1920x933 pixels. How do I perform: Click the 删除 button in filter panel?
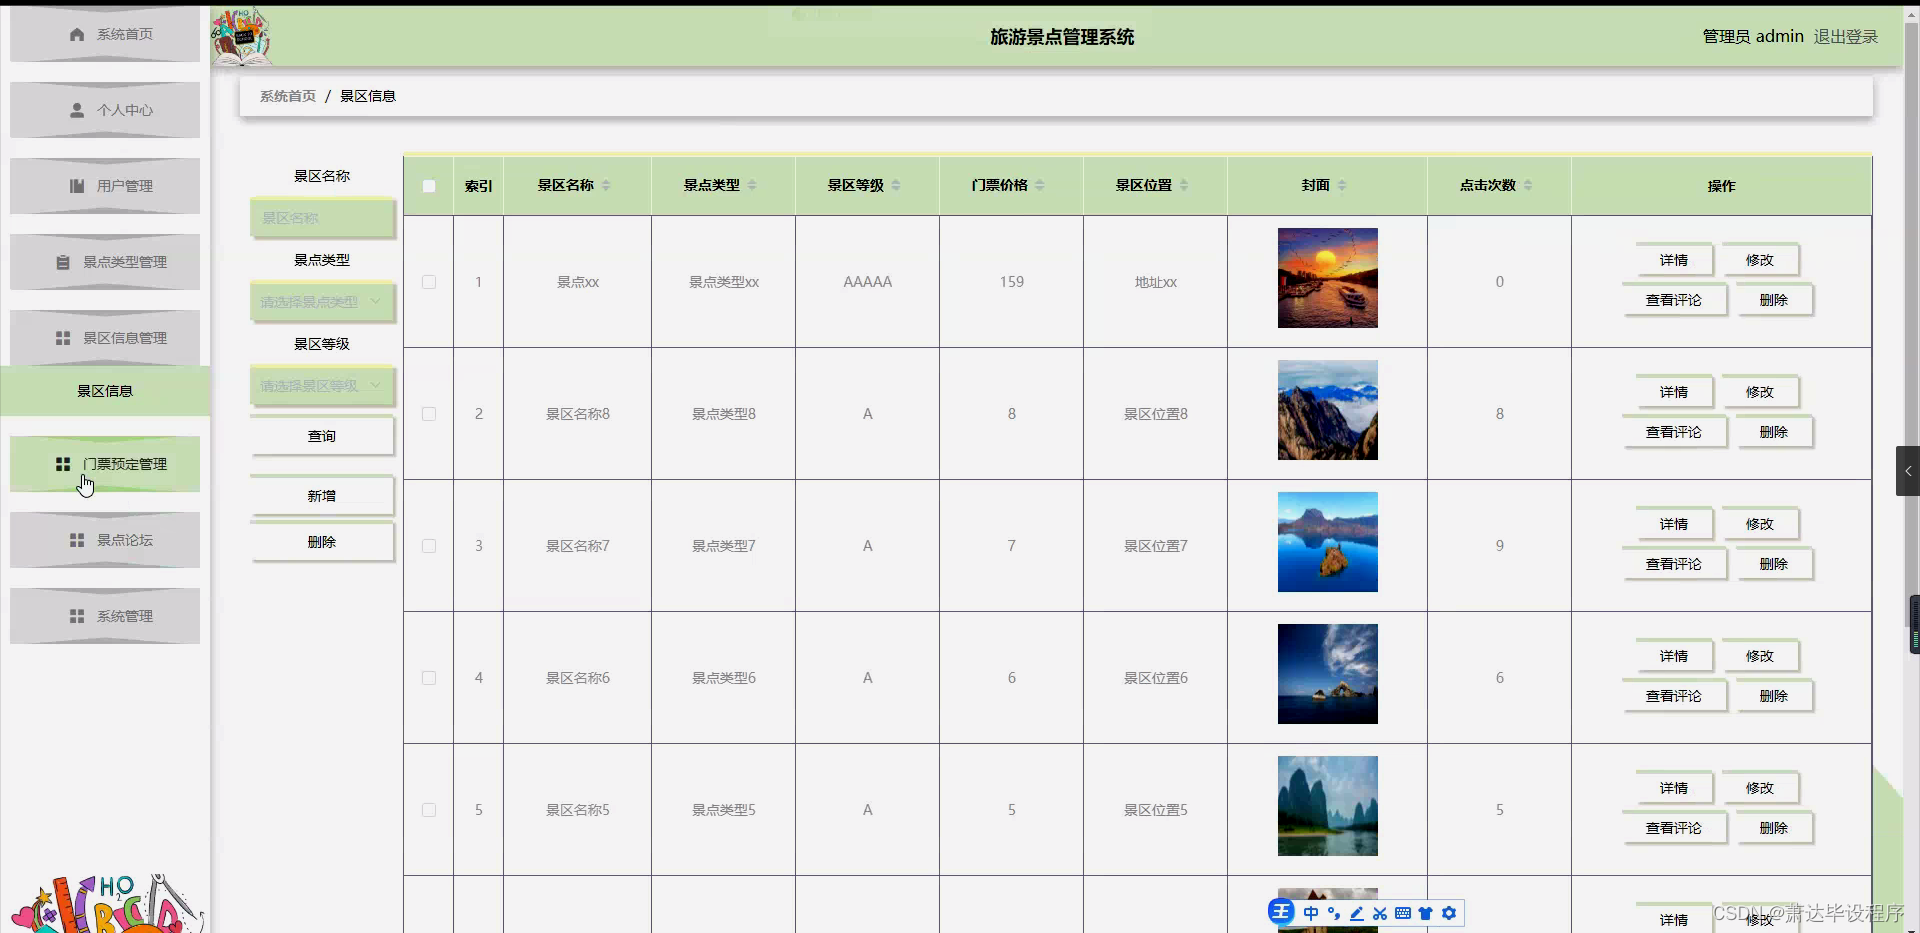322,542
